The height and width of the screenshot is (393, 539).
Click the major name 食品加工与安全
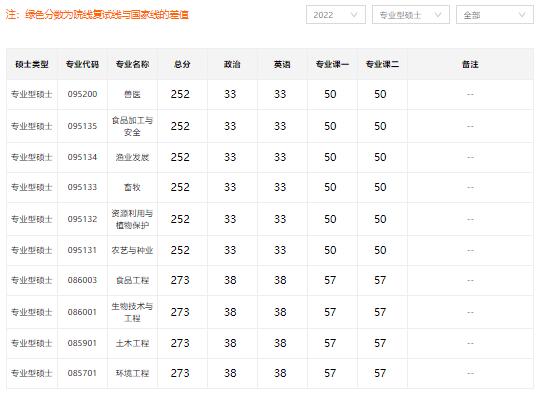132,126
